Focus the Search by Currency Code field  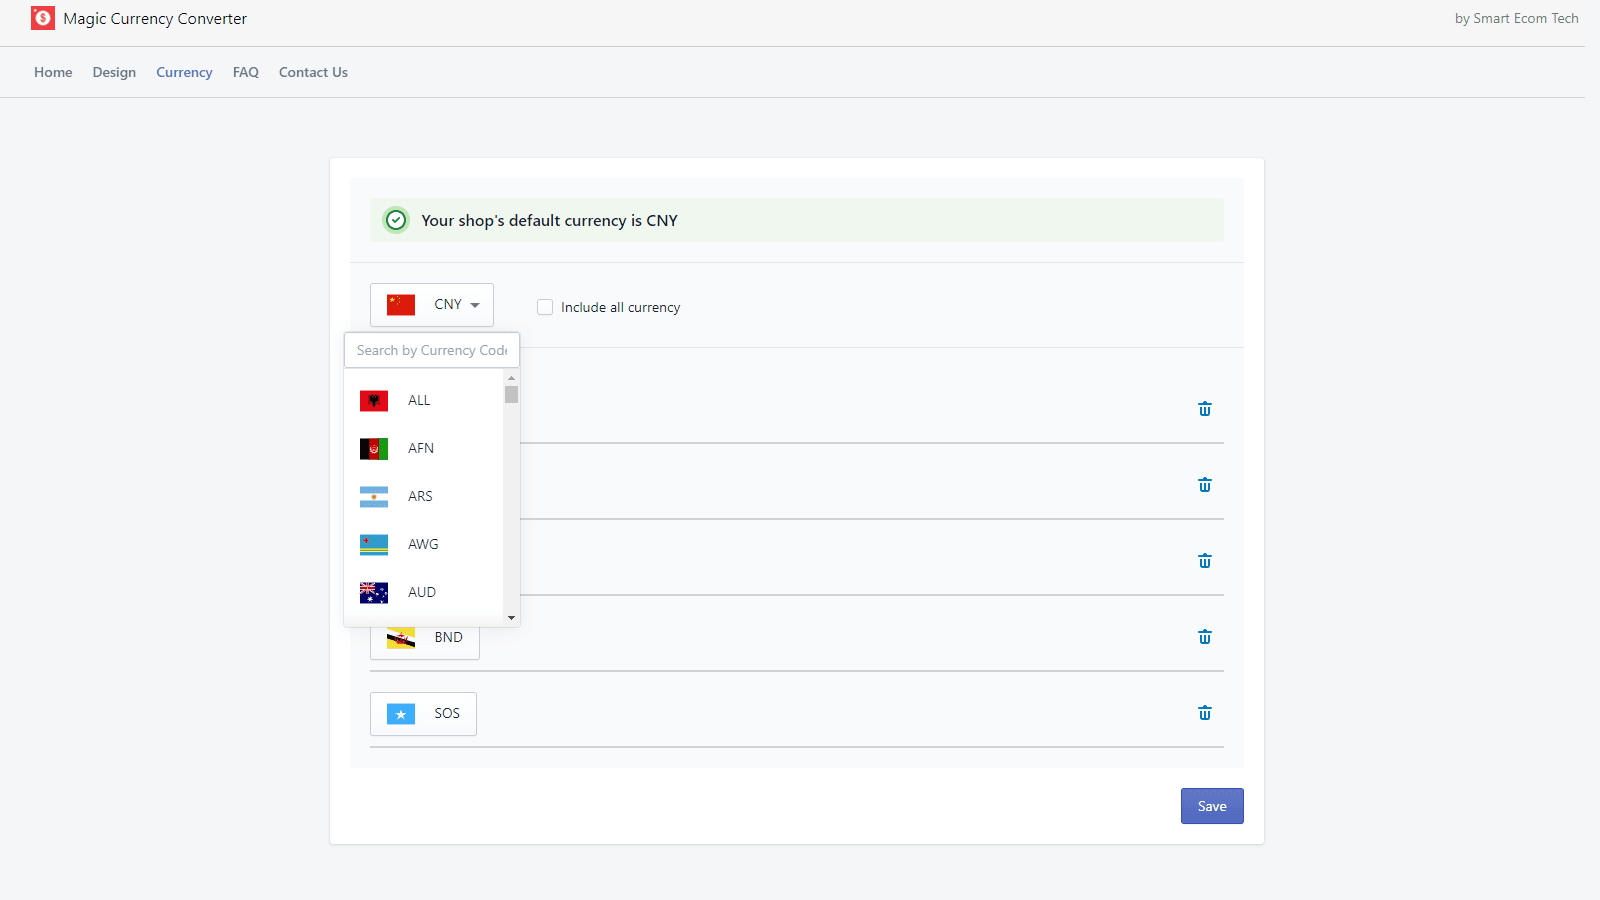[432, 350]
